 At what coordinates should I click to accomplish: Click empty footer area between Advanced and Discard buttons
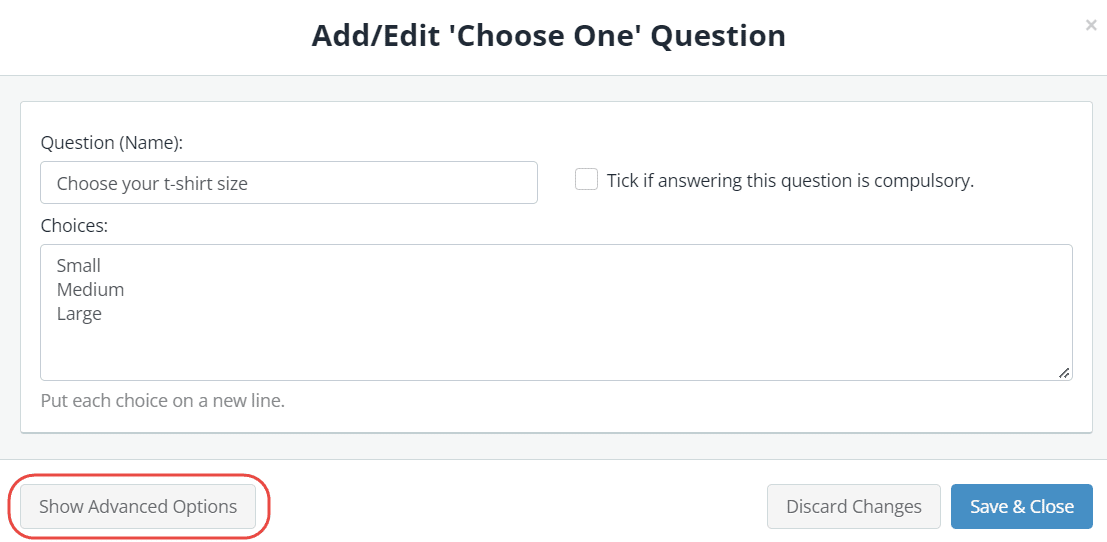tap(511, 507)
